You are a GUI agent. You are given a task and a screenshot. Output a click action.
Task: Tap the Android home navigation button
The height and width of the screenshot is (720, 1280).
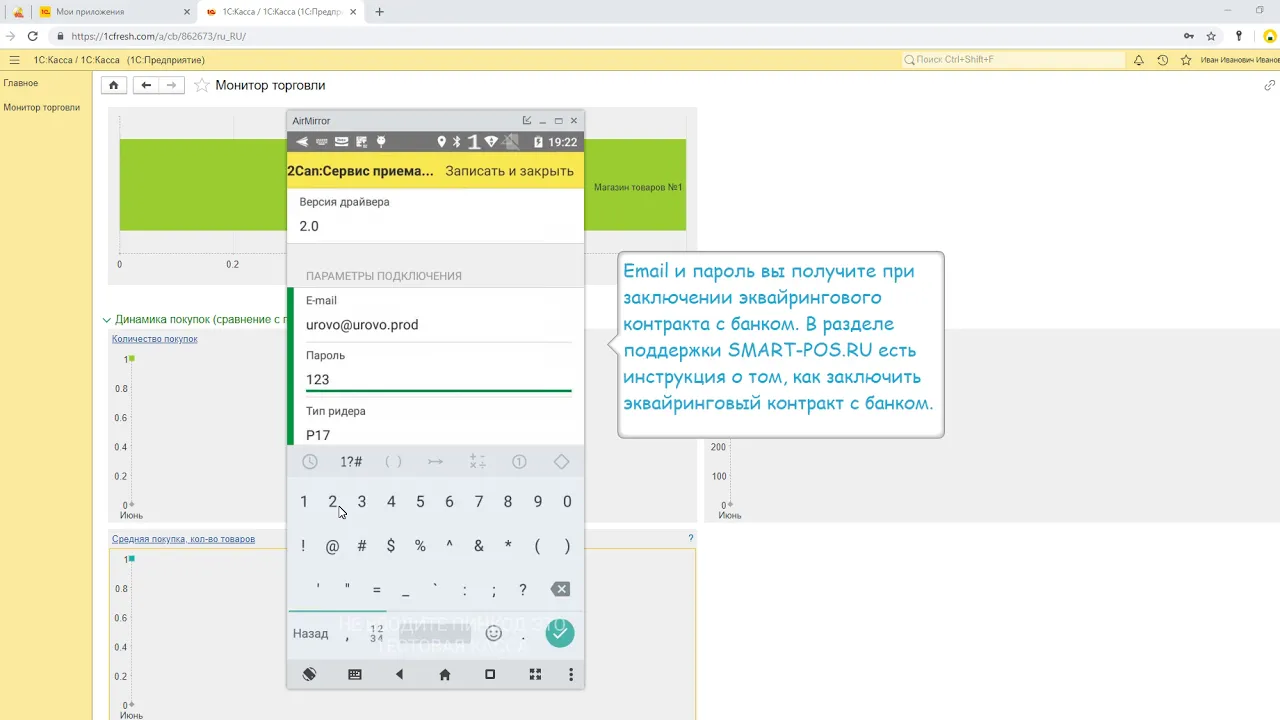pyautogui.click(x=445, y=675)
